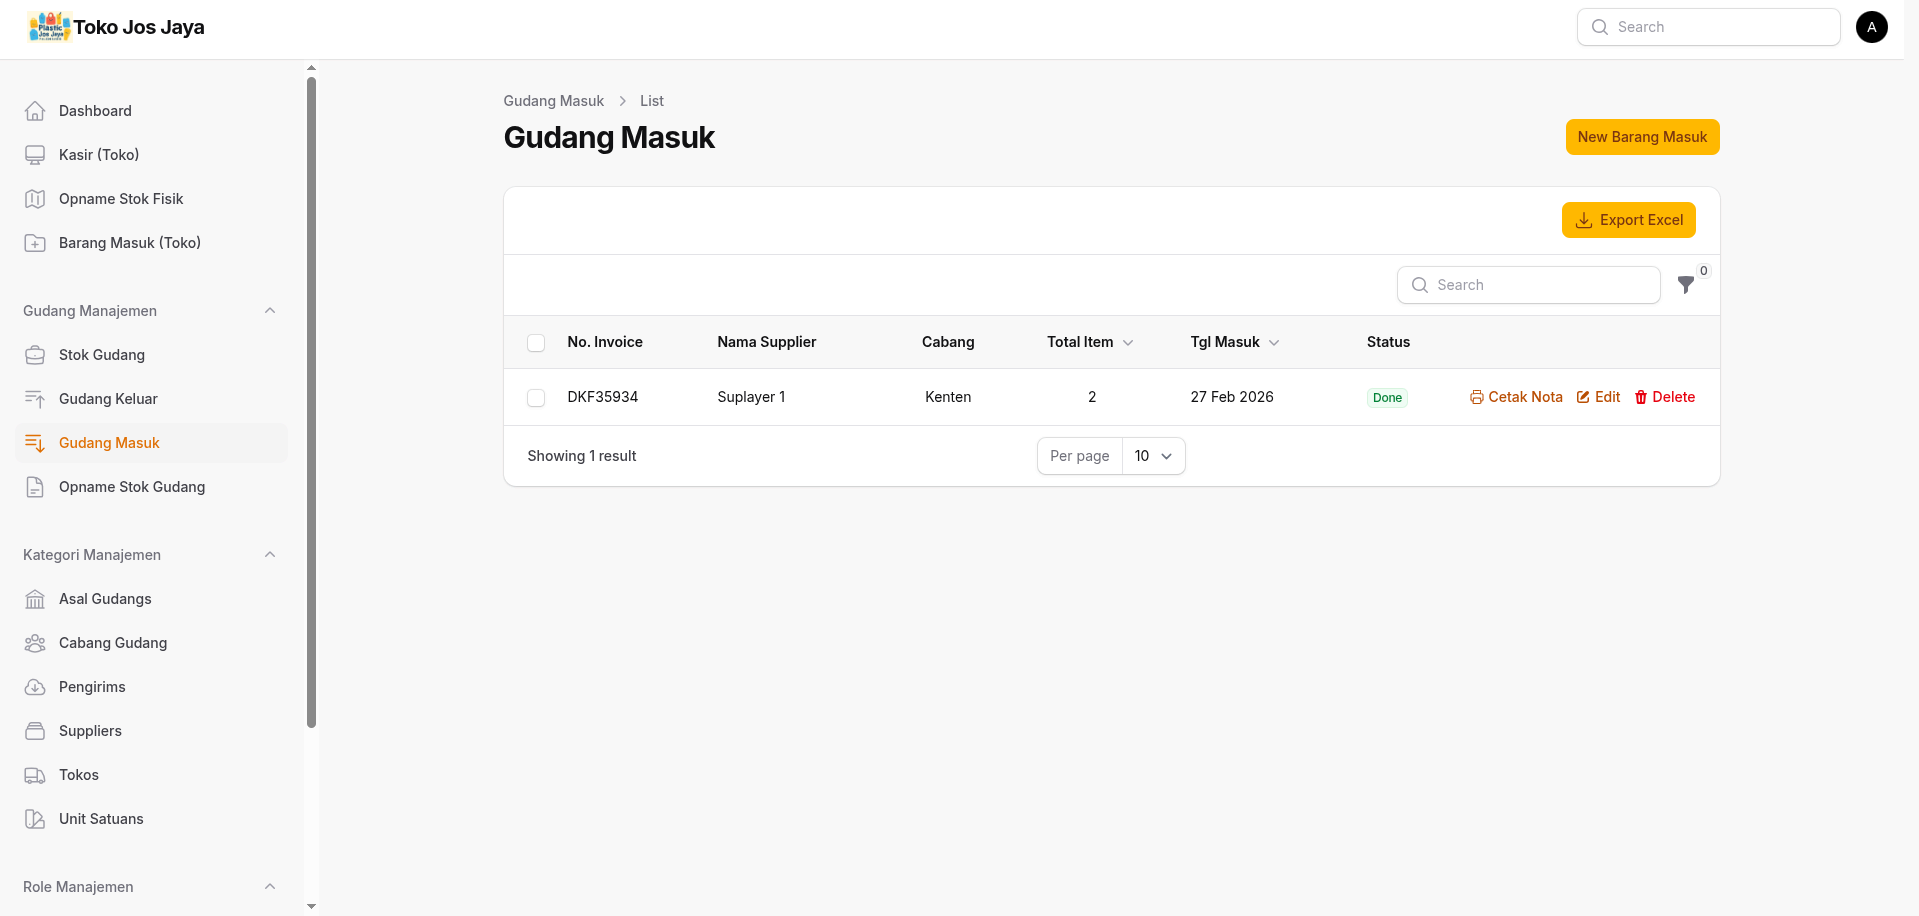This screenshot has height=916, width=1919.
Task: Click the sidebar scroll-down arrow
Action: [x=311, y=906]
